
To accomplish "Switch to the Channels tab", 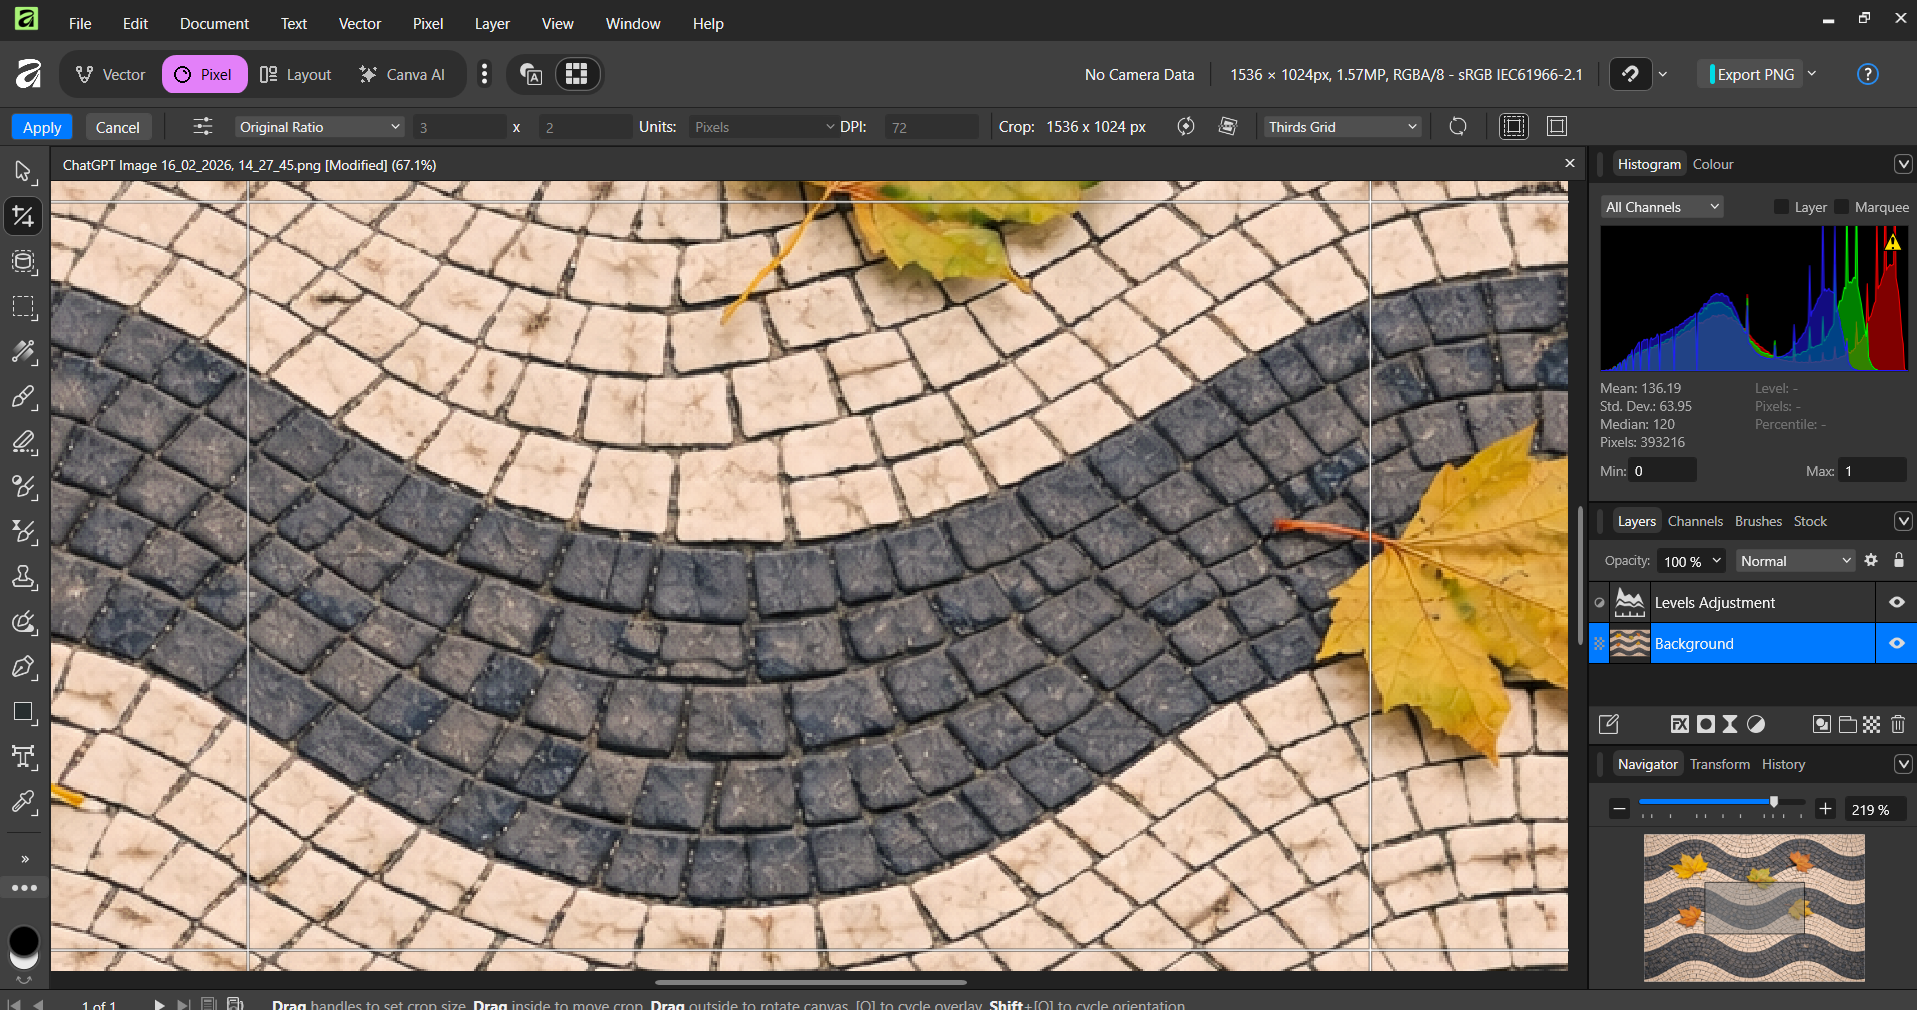I will 1695,521.
